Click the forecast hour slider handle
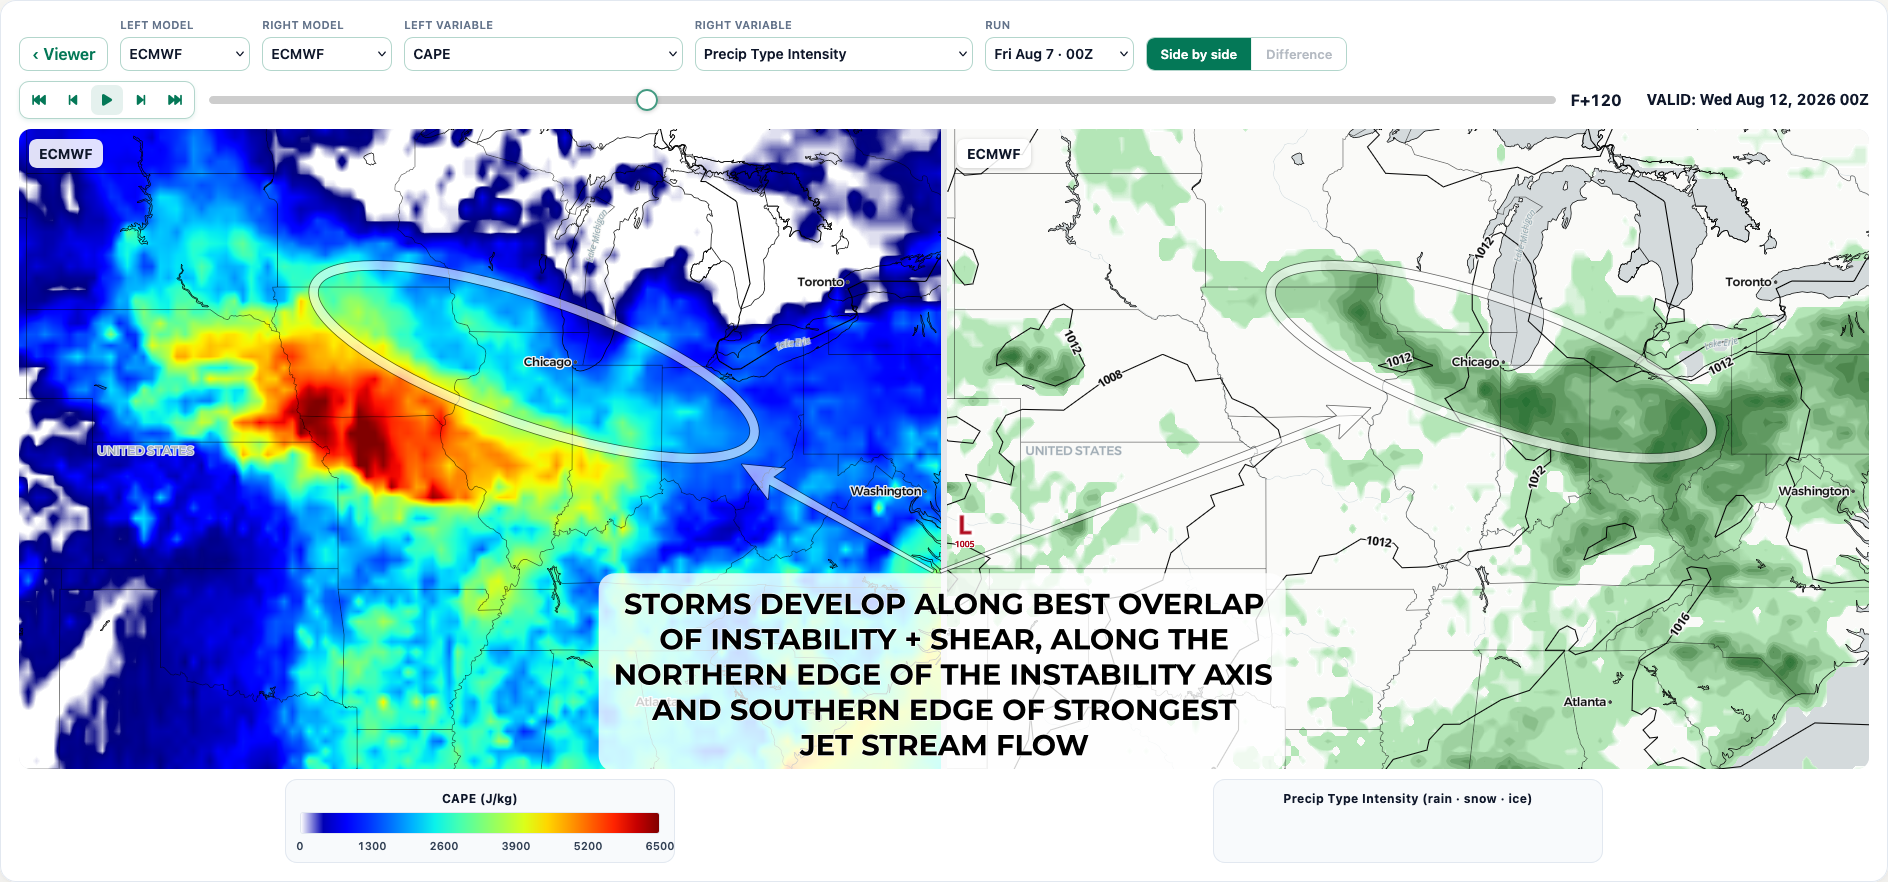 pyautogui.click(x=647, y=100)
